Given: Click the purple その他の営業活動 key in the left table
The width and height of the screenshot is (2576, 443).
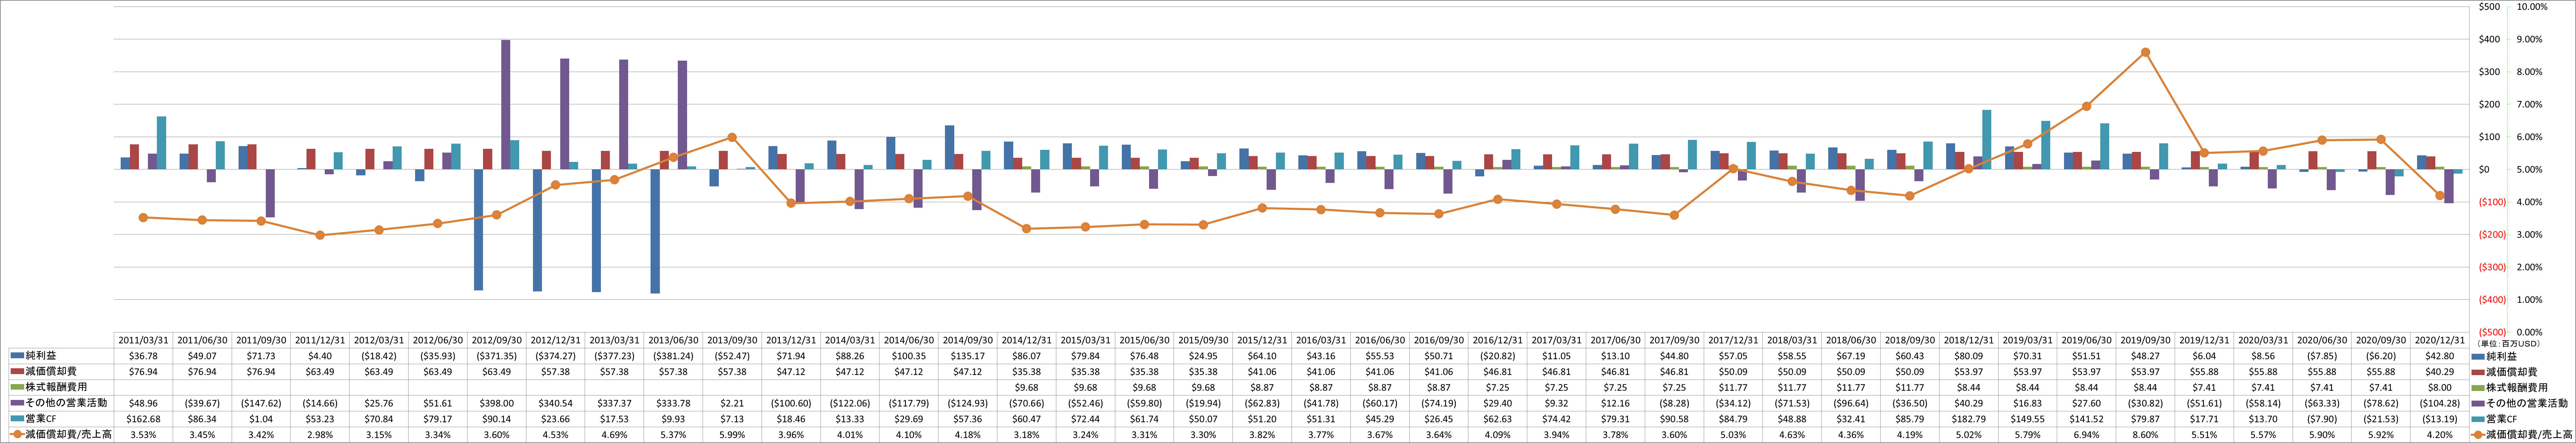Looking at the screenshot, I should [x=17, y=403].
